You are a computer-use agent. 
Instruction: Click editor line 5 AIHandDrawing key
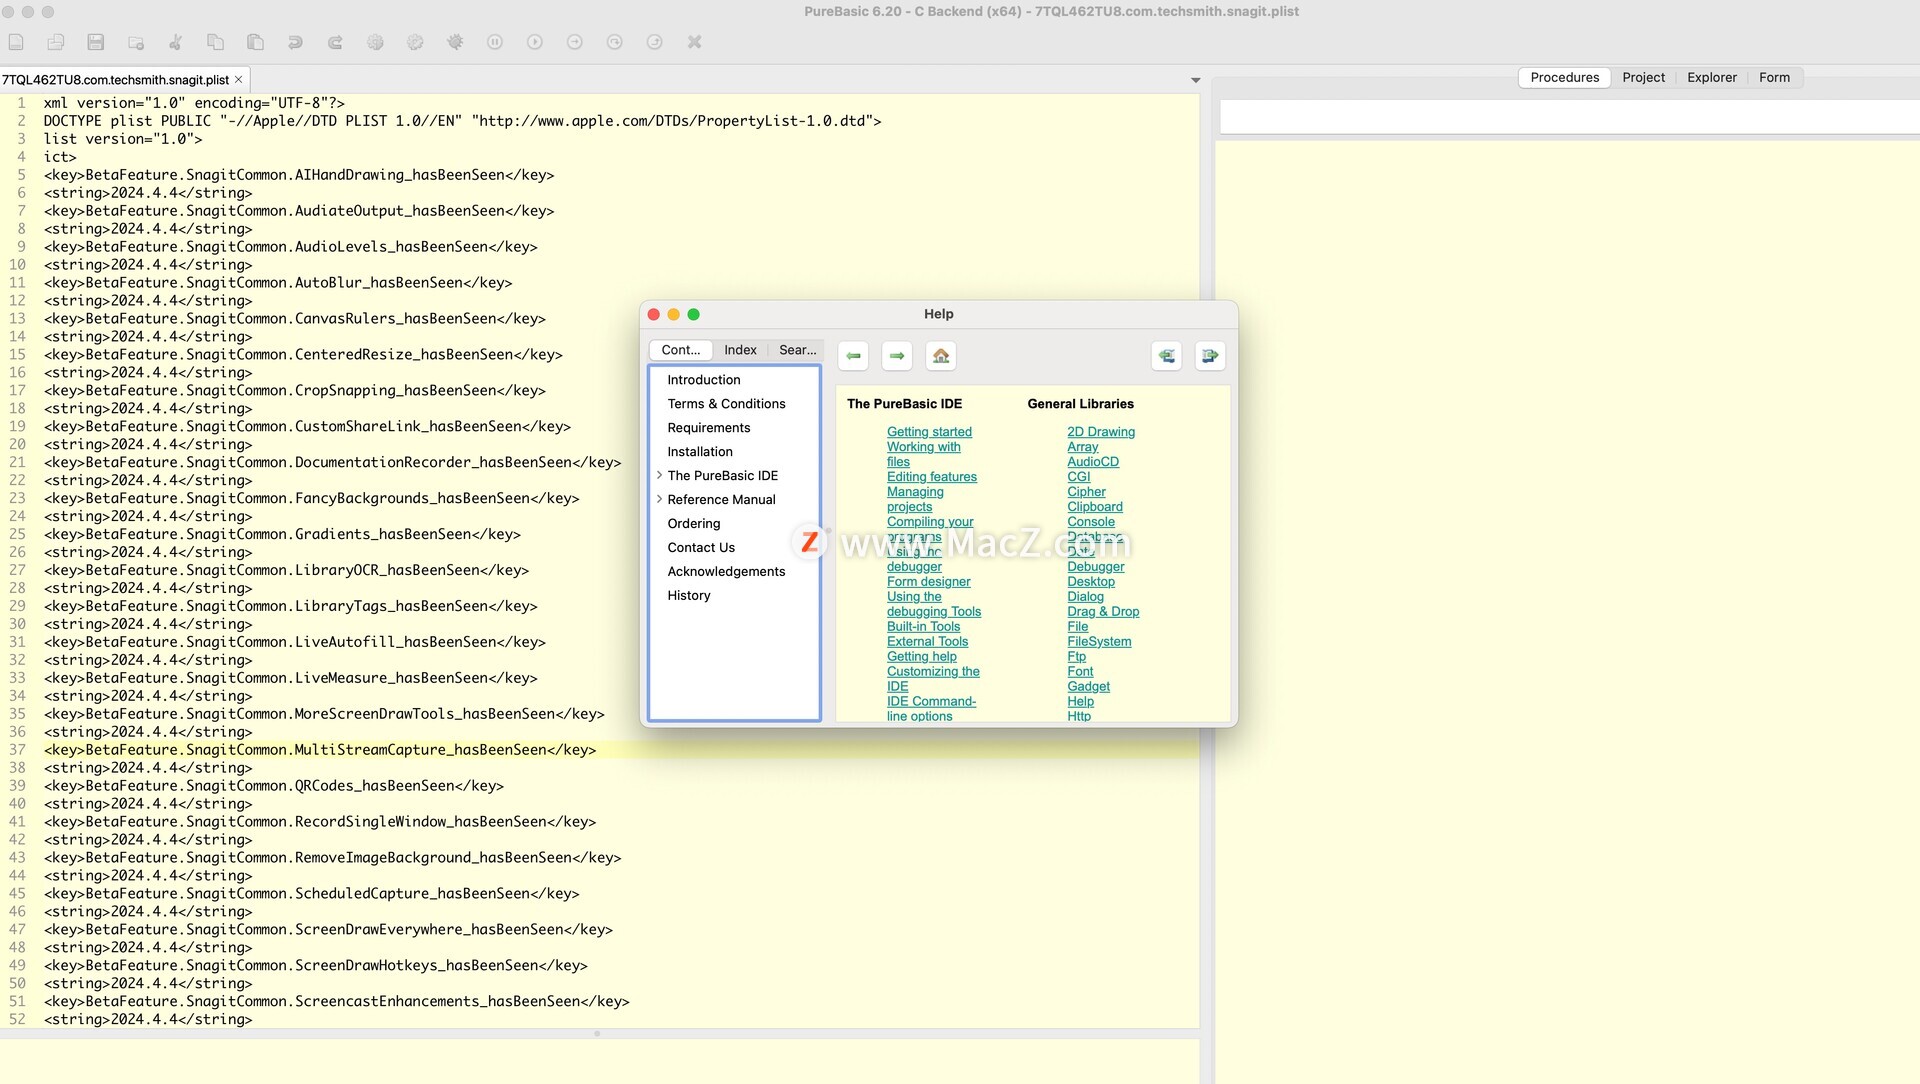coord(299,175)
